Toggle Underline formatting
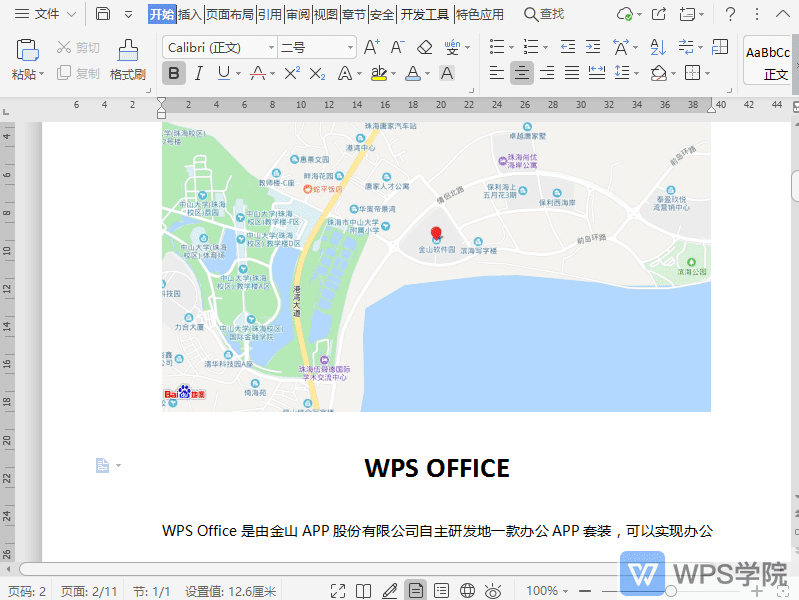Image resolution: width=799 pixels, height=600 pixels. point(224,74)
